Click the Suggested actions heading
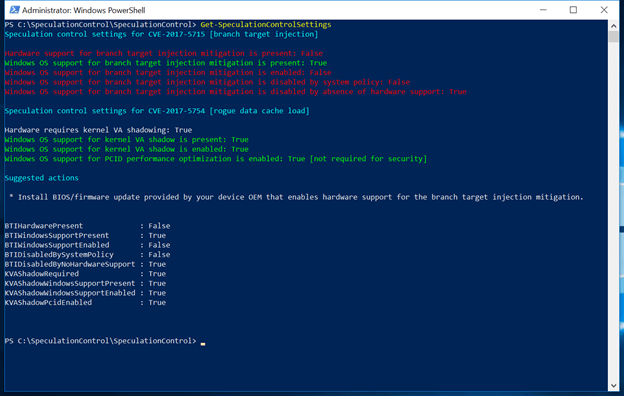The image size is (624, 396). tap(41, 178)
